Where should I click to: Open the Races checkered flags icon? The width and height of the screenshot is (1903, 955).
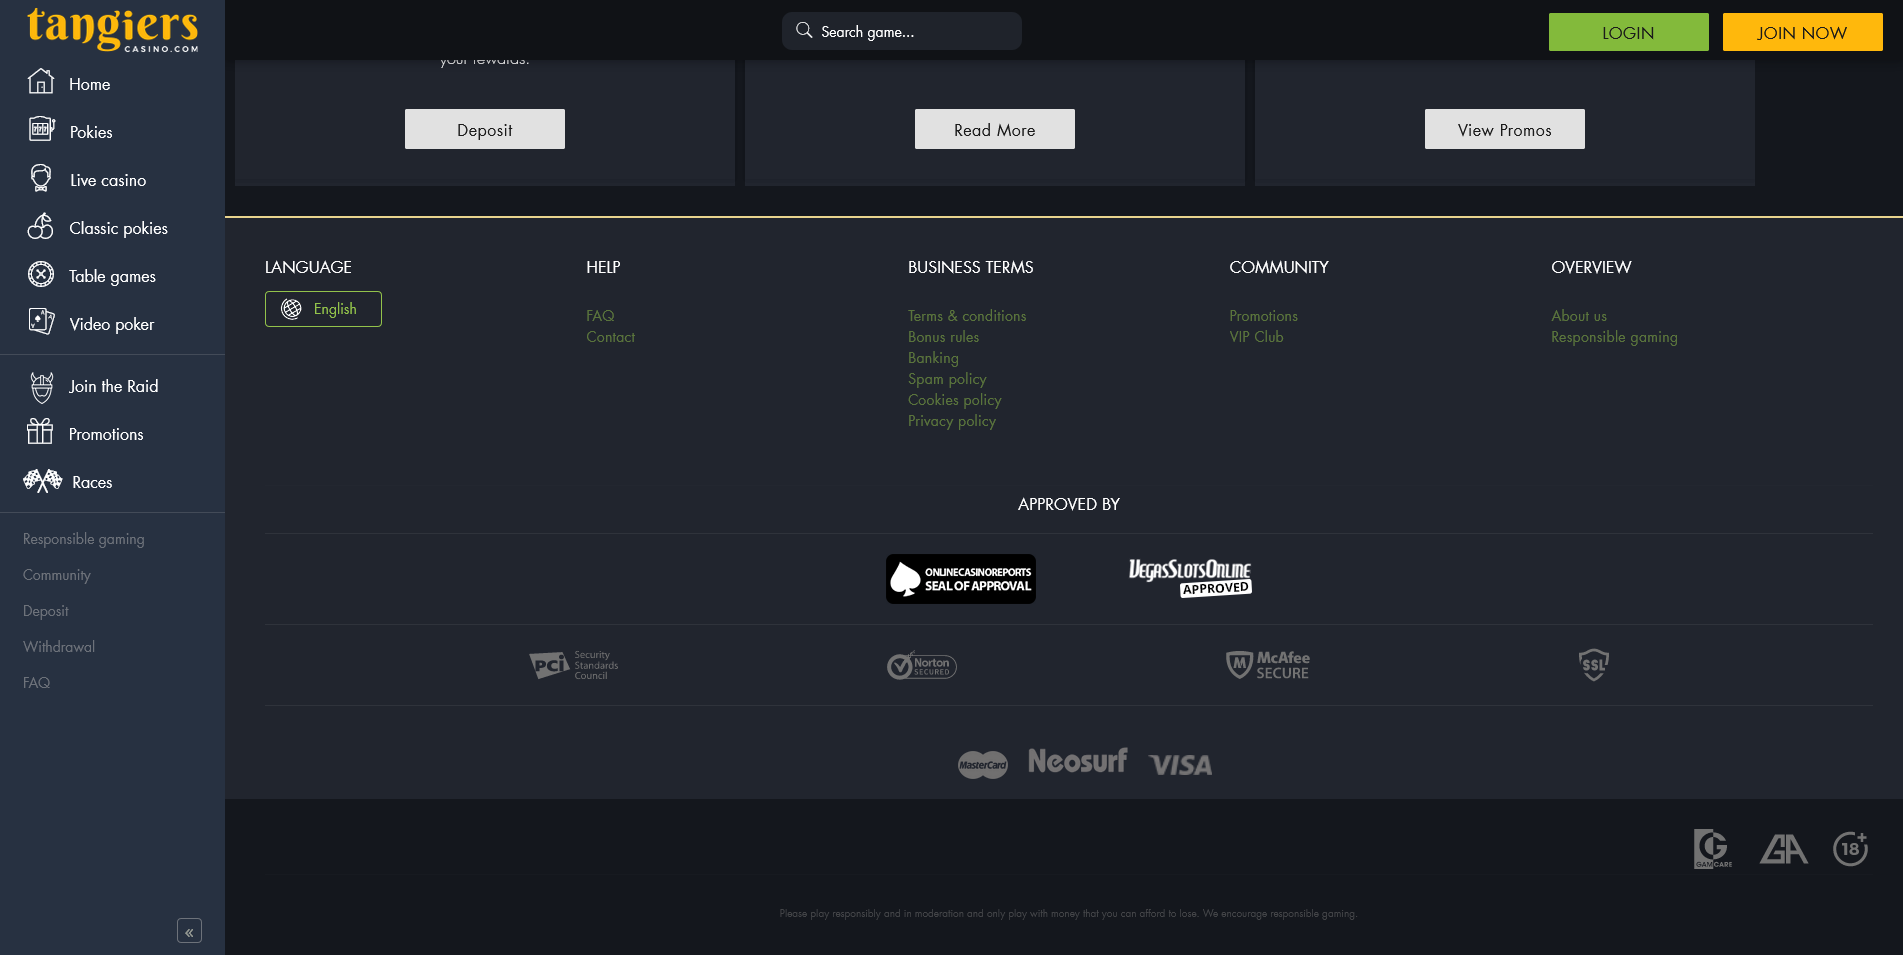pyautogui.click(x=42, y=481)
